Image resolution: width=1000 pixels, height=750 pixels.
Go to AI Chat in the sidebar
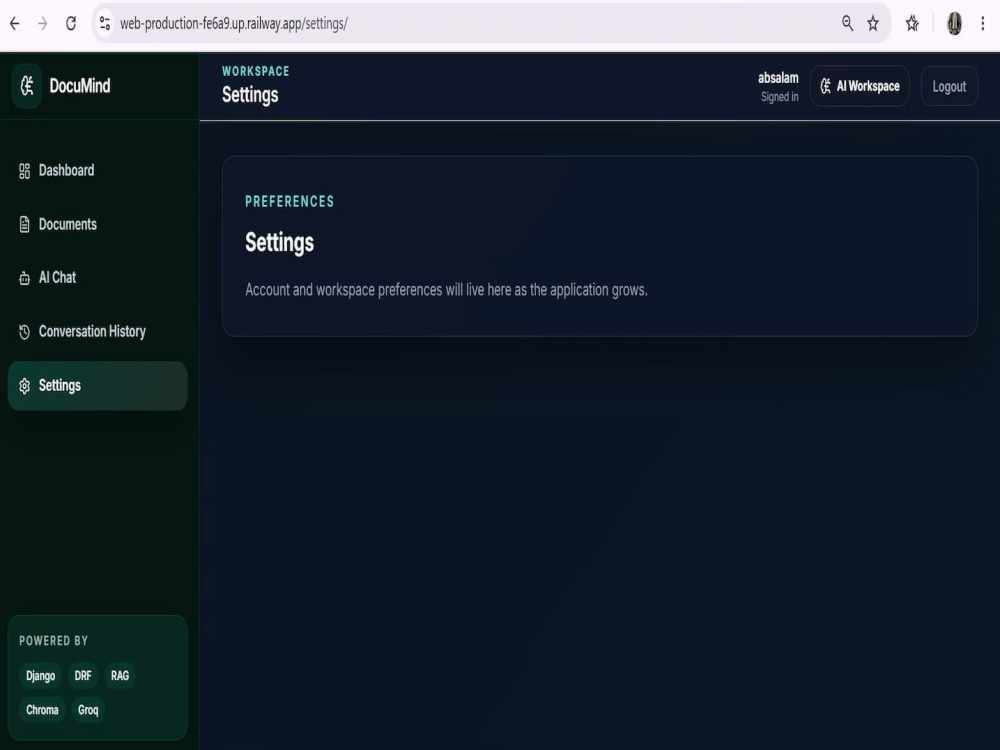point(98,277)
